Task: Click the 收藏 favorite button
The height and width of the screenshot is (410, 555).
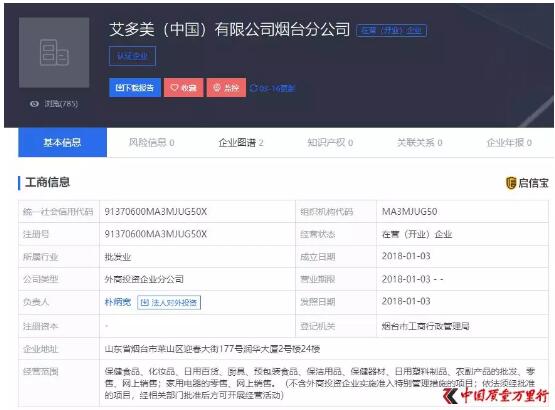Action: (x=183, y=87)
